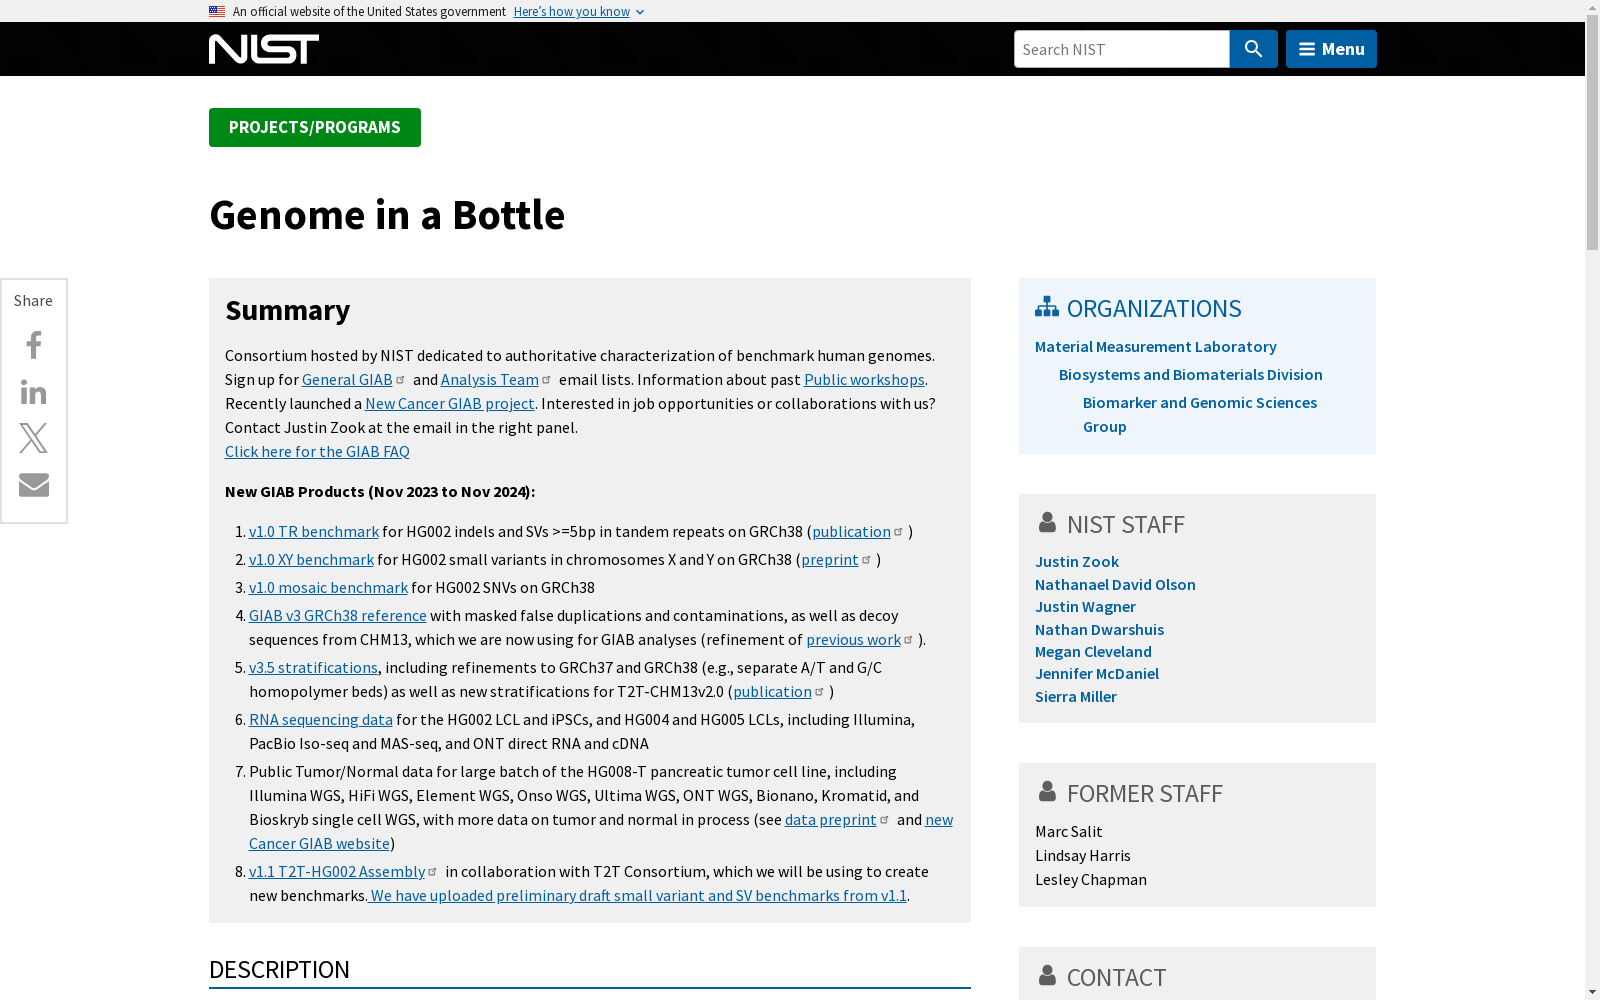Open the New Cancer GIAB project link
The height and width of the screenshot is (1000, 1600).
450,403
